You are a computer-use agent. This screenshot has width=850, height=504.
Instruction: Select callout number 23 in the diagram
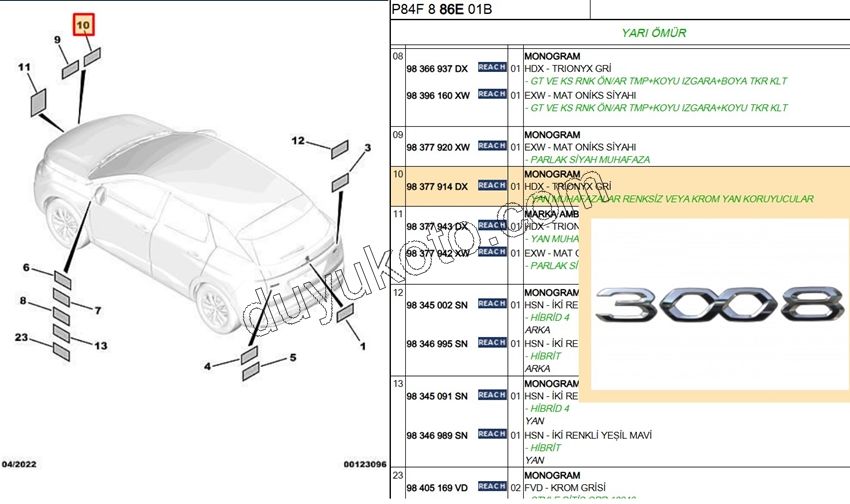pyautogui.click(x=21, y=337)
